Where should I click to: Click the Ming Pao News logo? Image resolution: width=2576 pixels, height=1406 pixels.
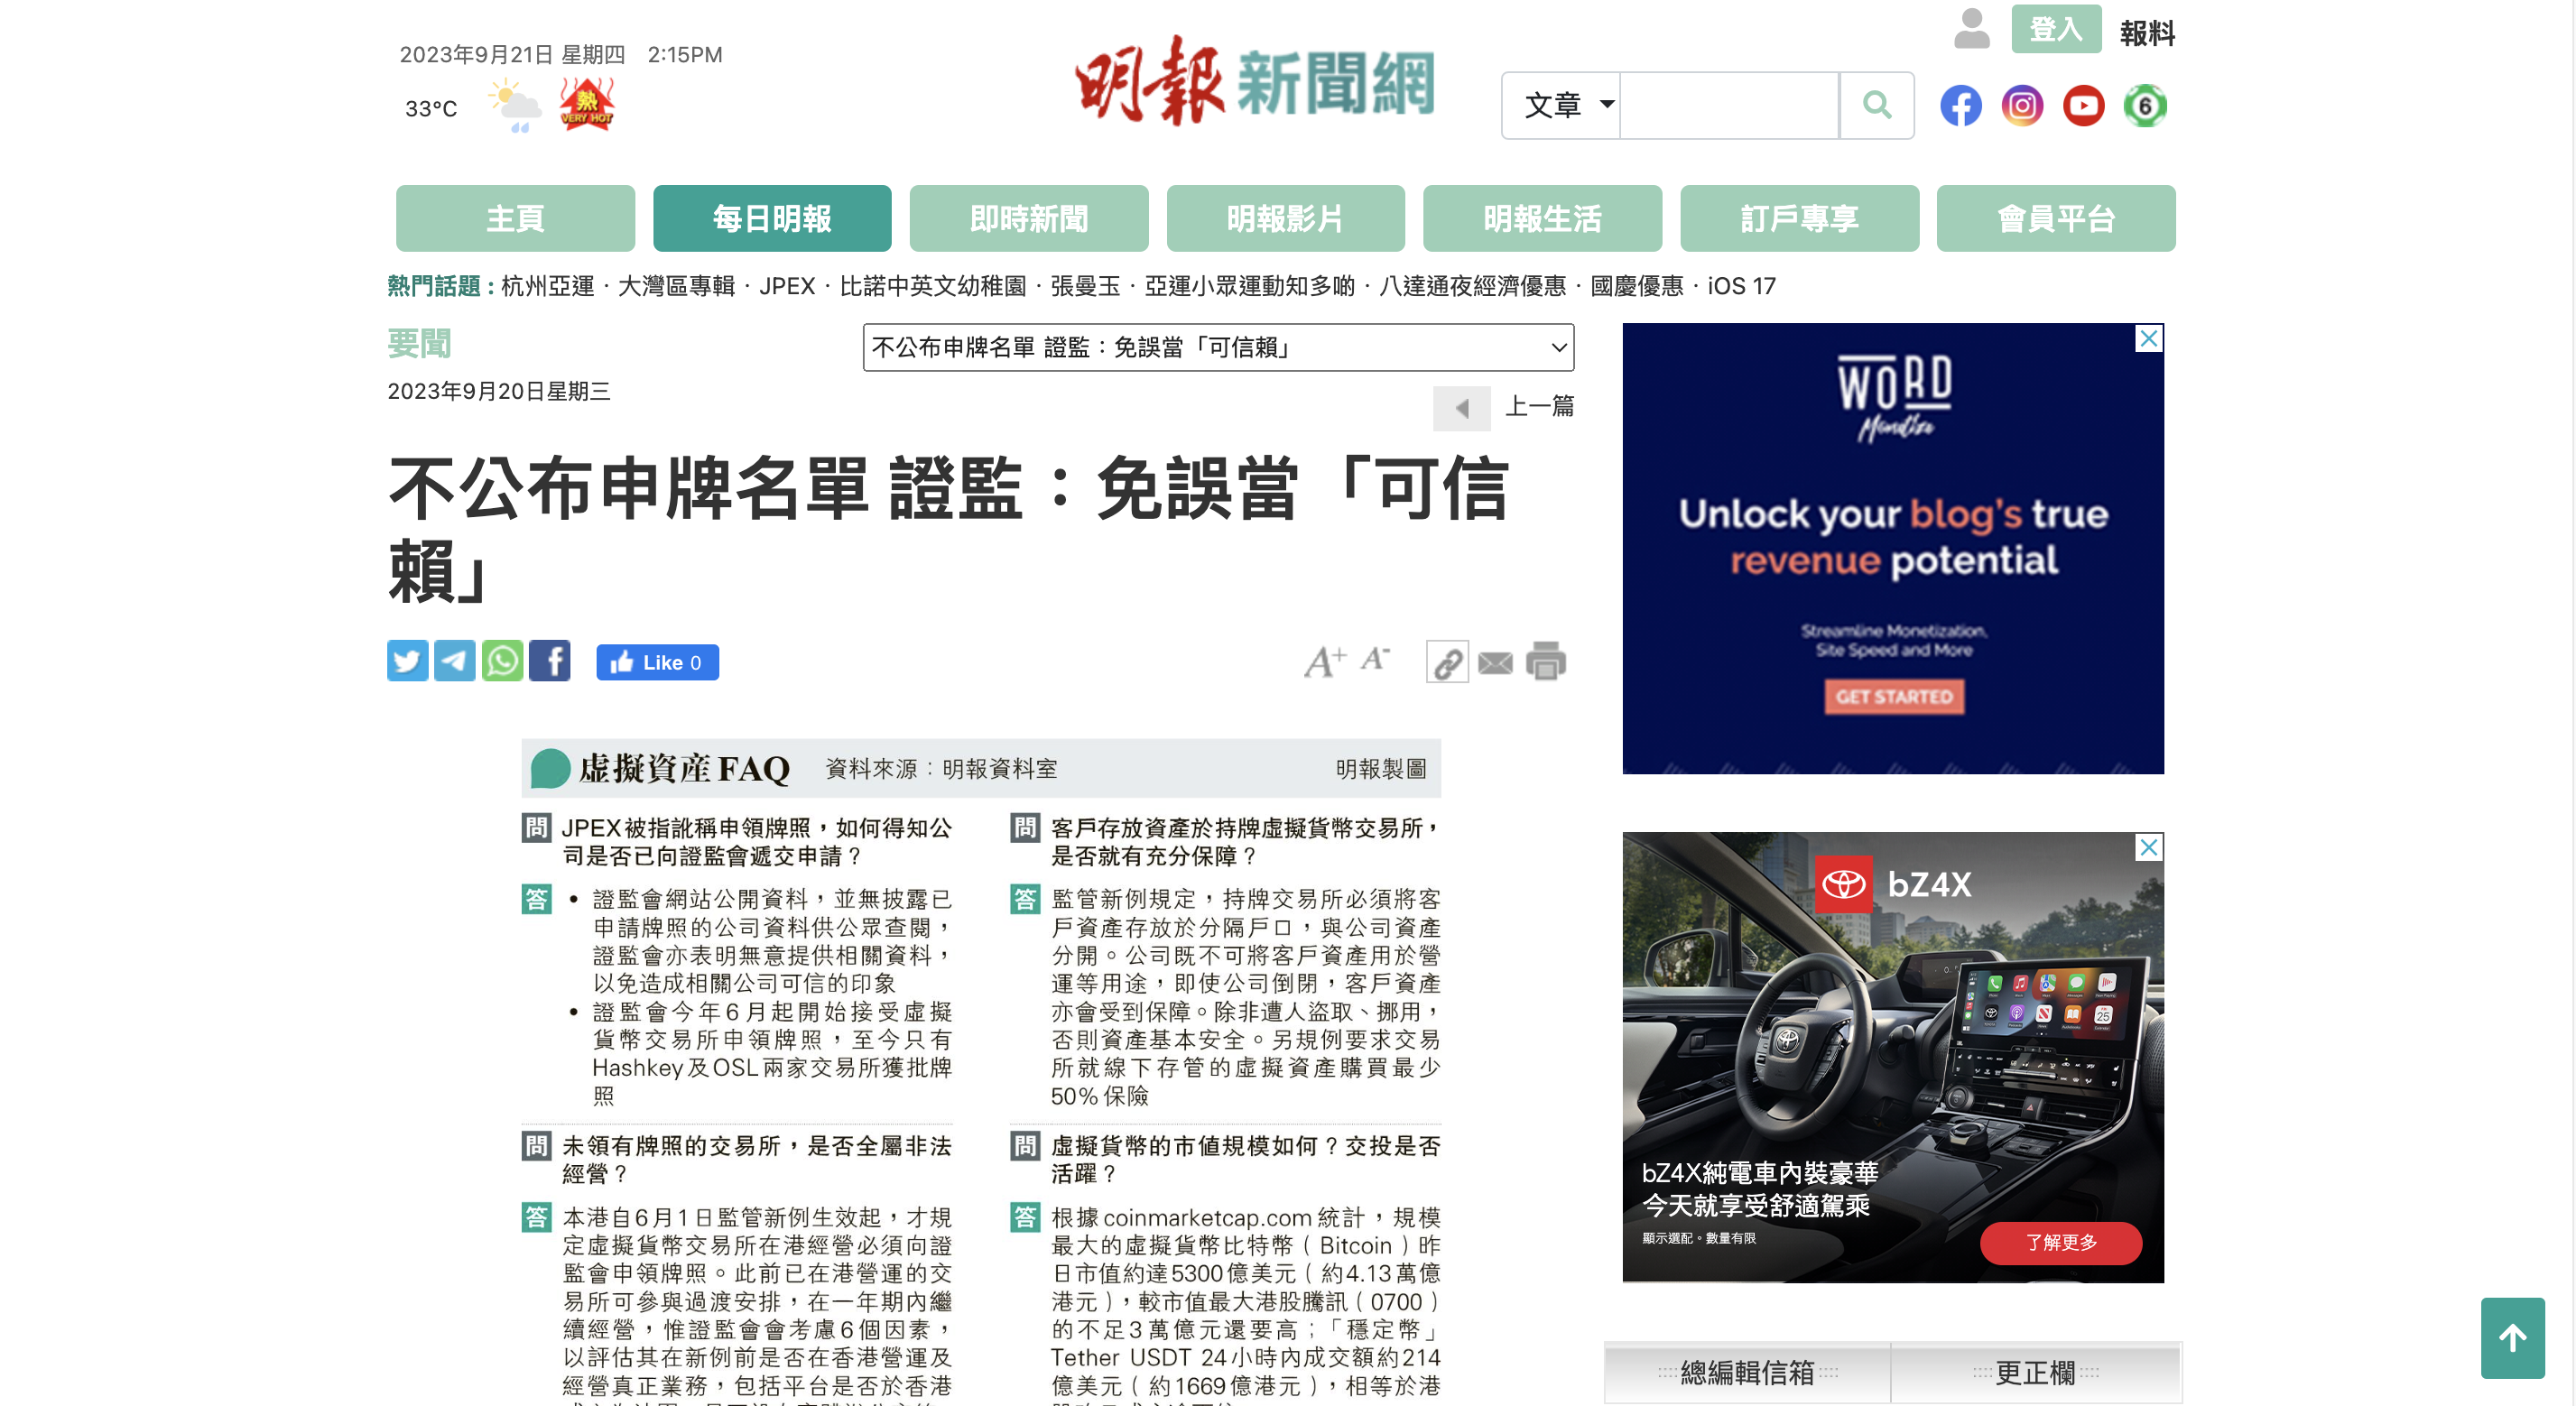[1254, 81]
